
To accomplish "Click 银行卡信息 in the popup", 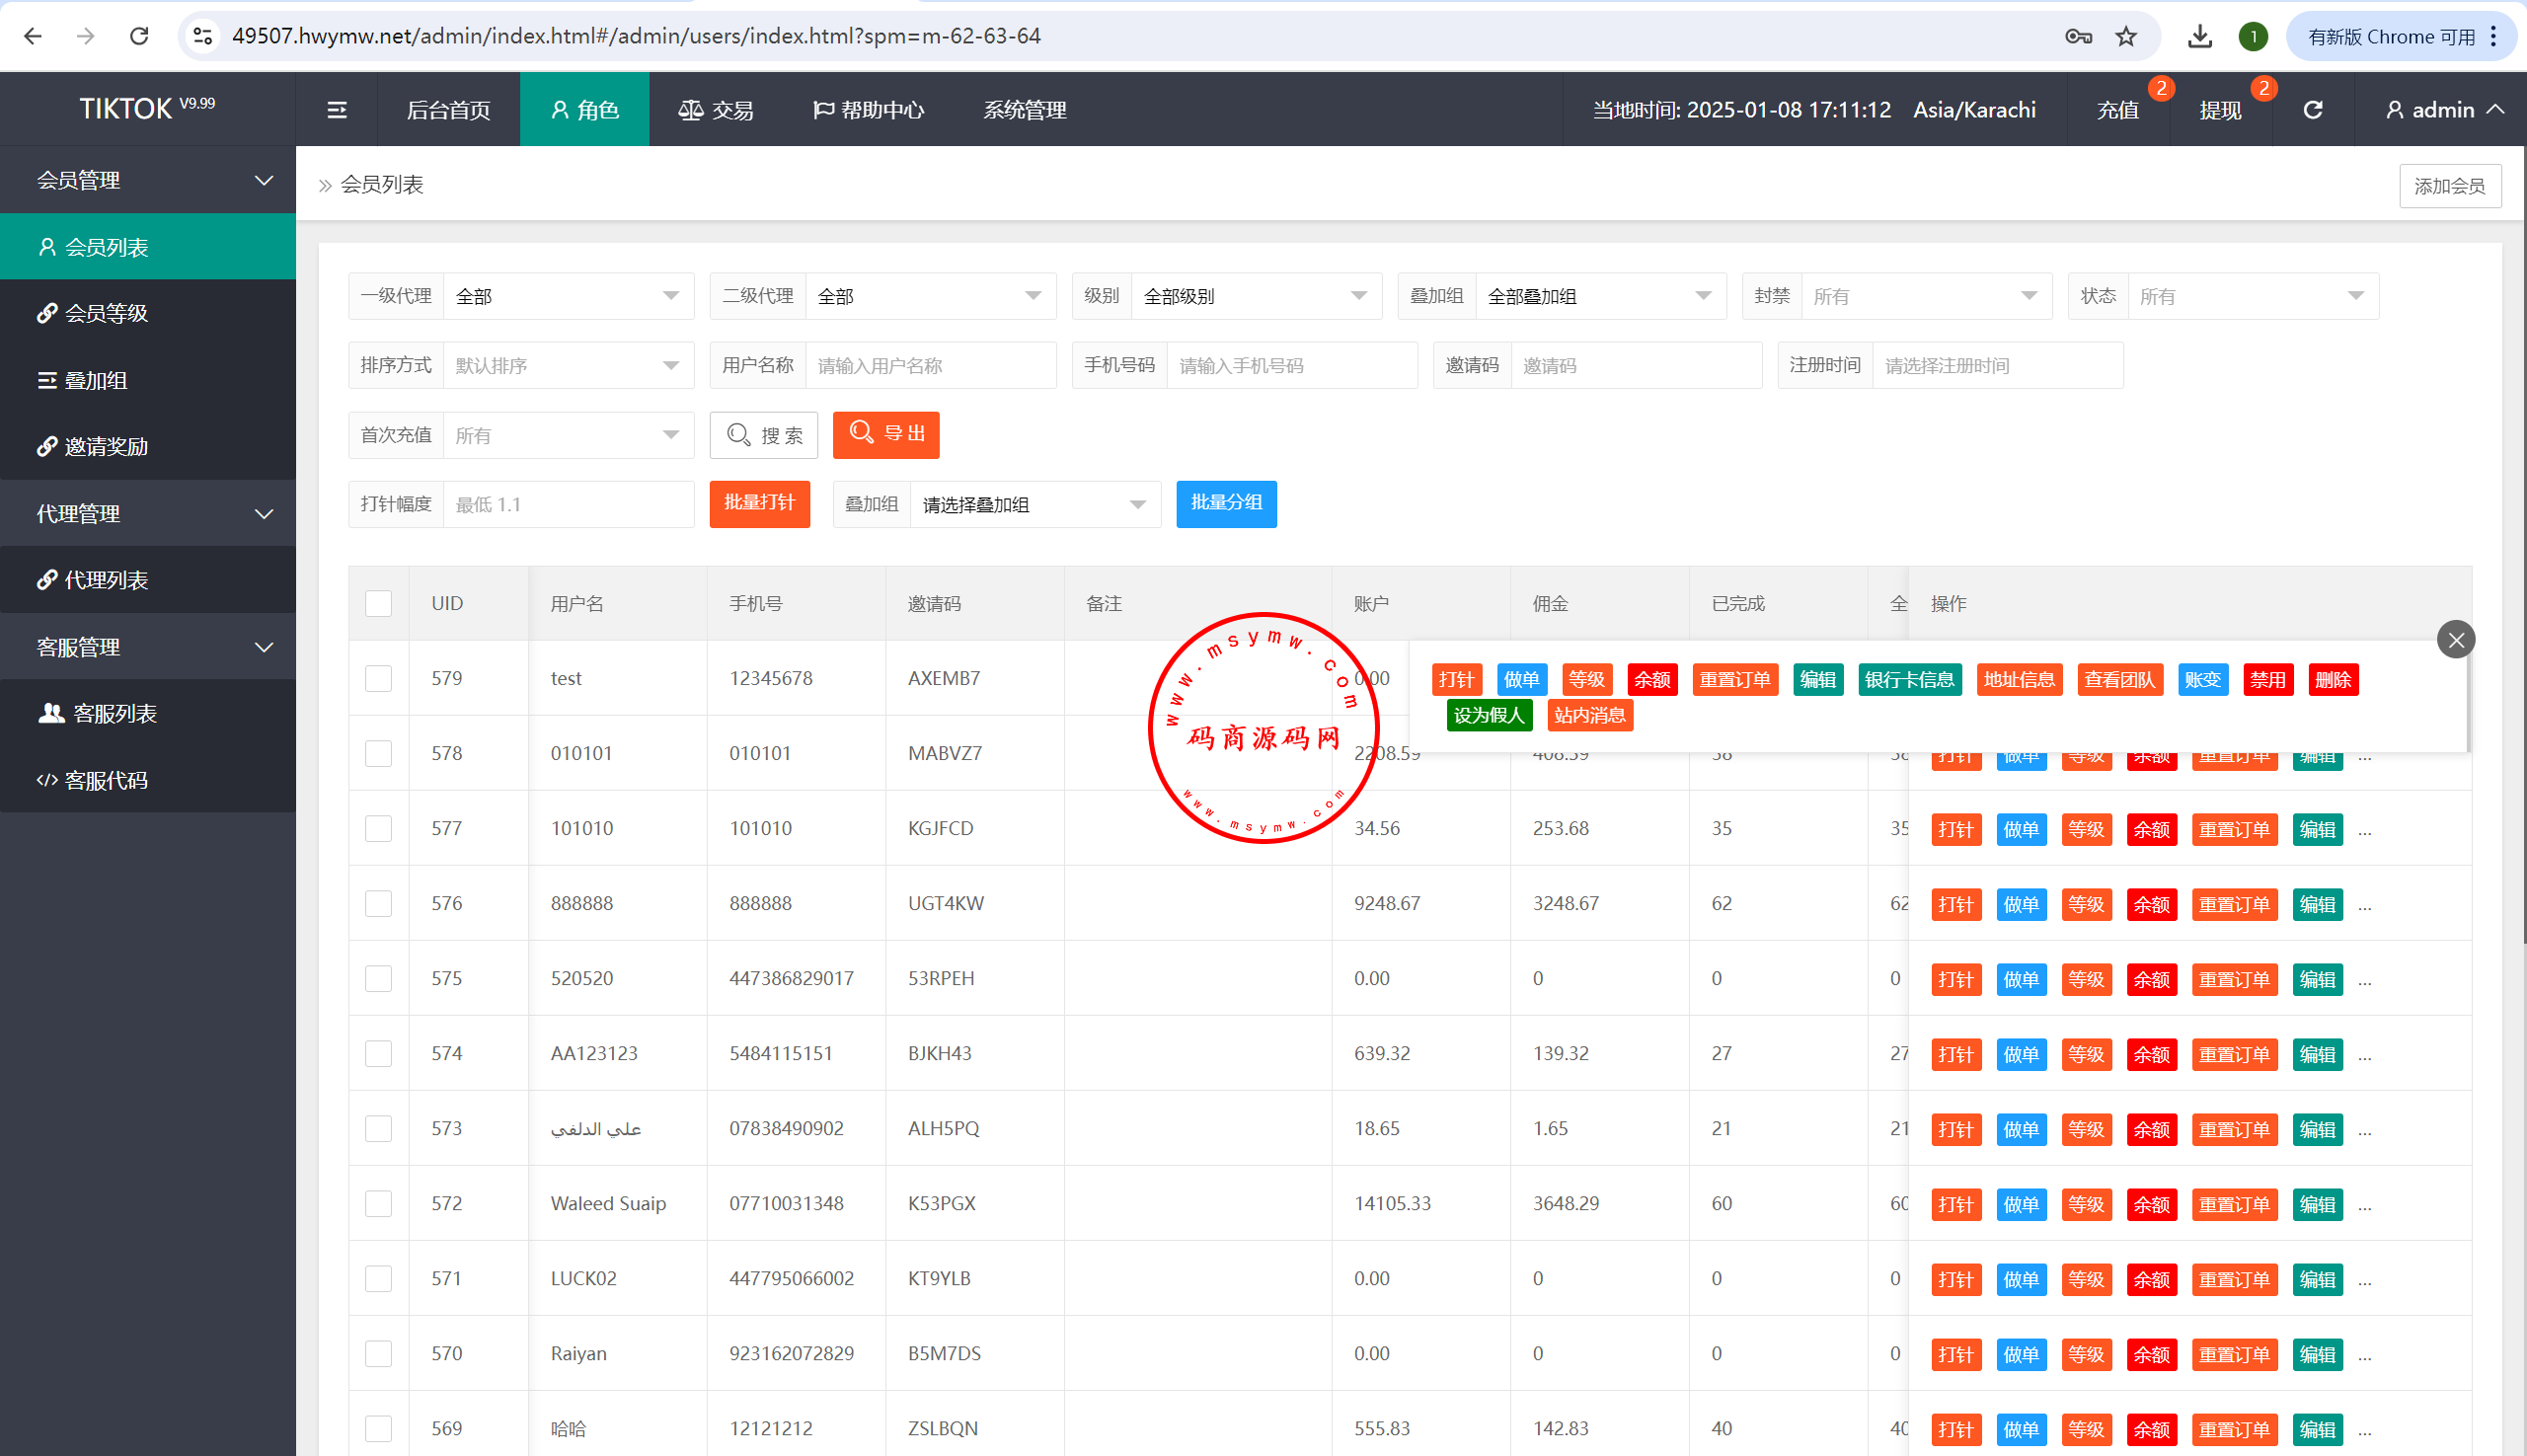I will coord(1910,680).
